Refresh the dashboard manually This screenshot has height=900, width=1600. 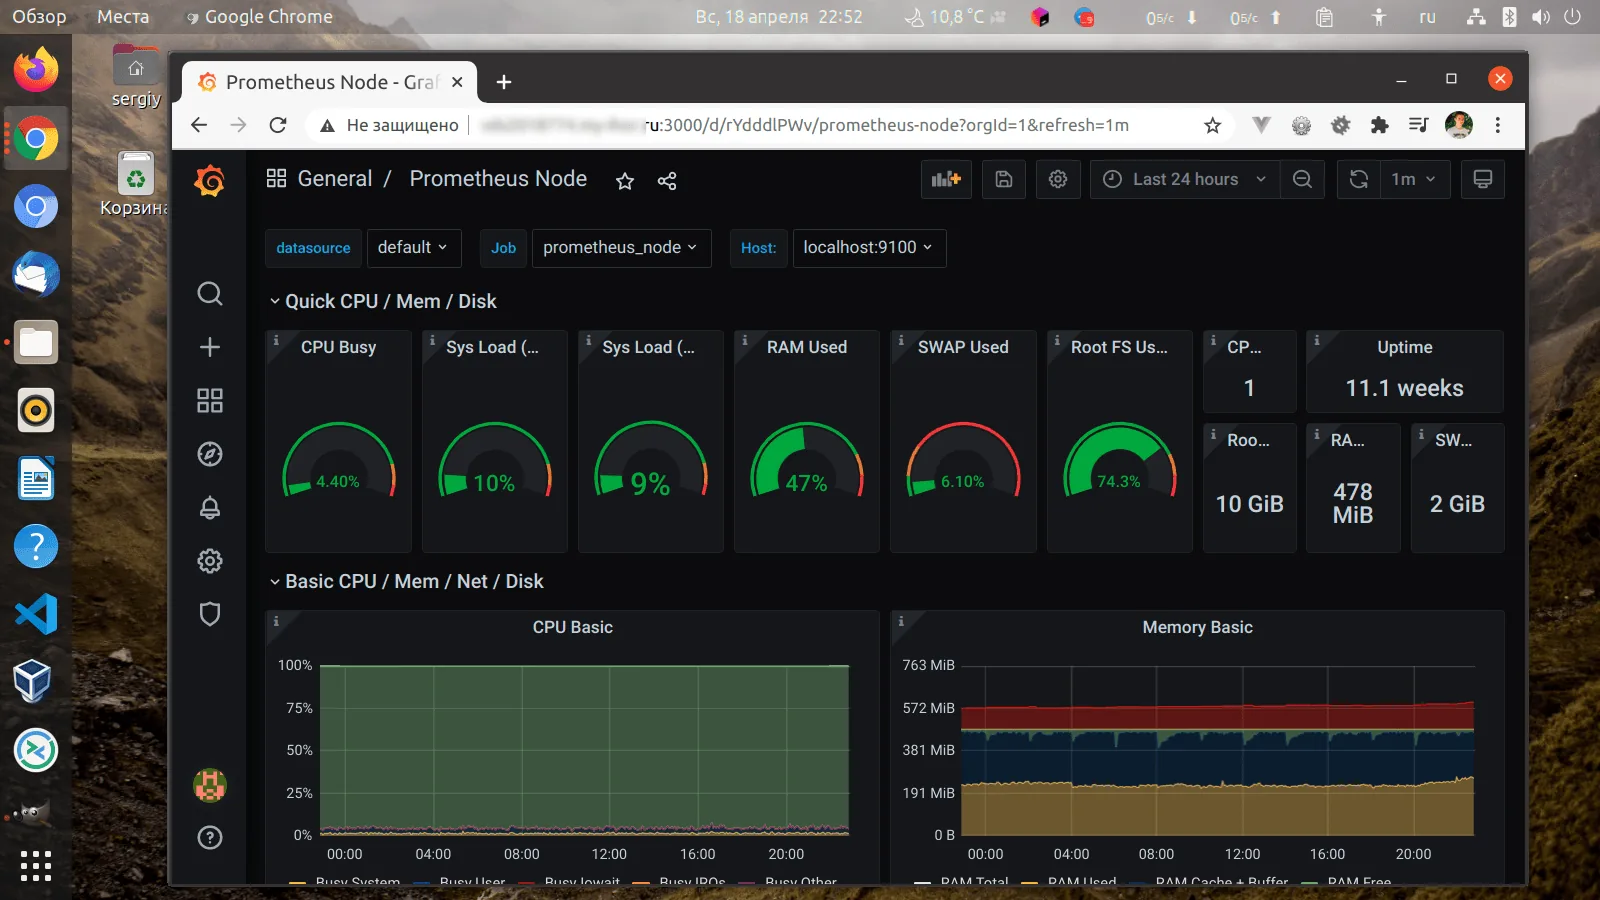[x=1358, y=179]
